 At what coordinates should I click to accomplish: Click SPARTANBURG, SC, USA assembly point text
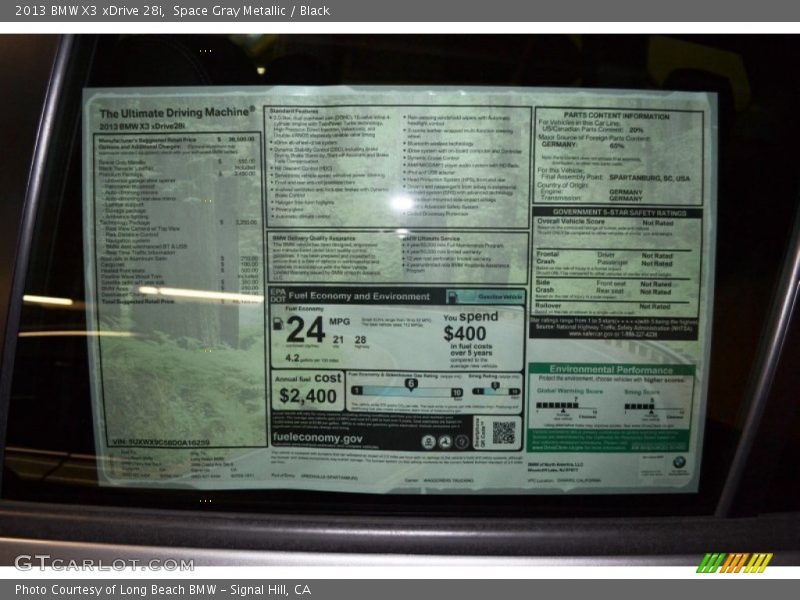(x=649, y=178)
